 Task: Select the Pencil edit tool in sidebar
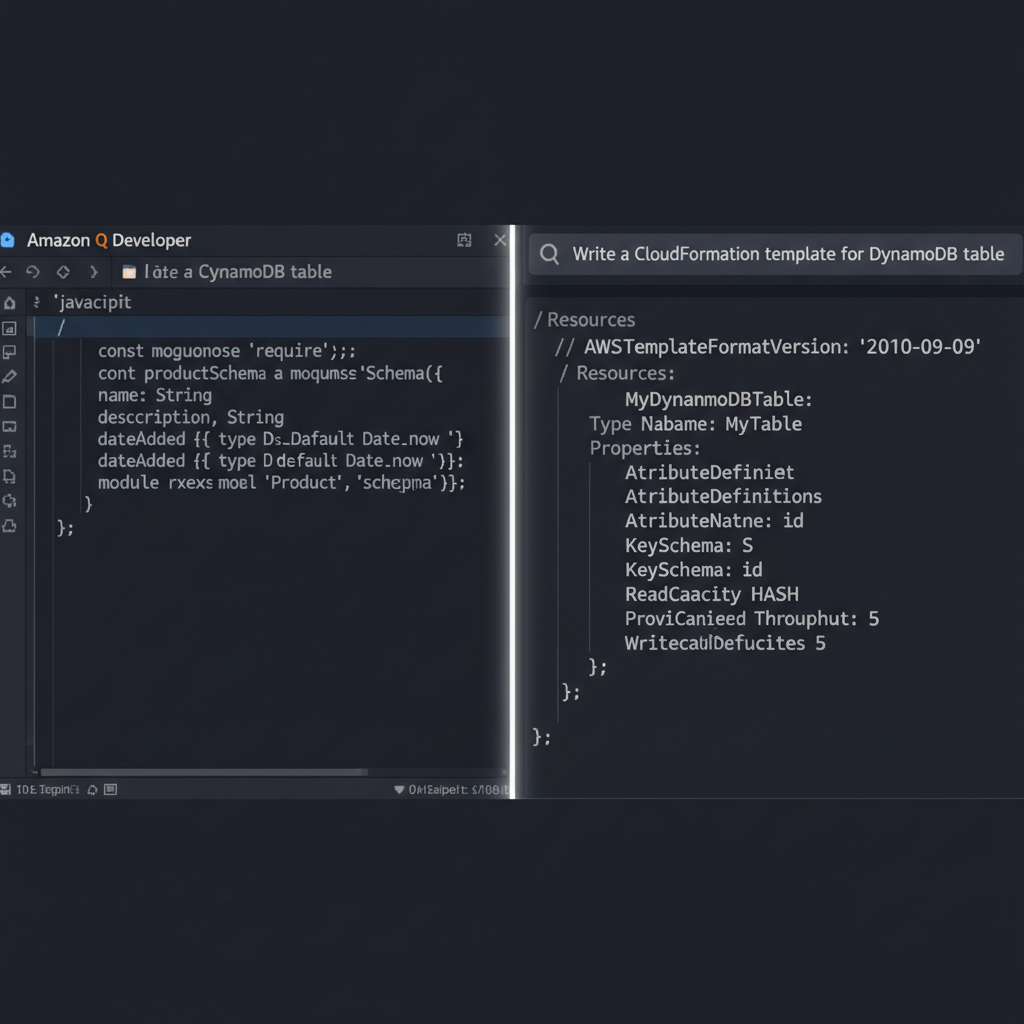click(x=9, y=376)
